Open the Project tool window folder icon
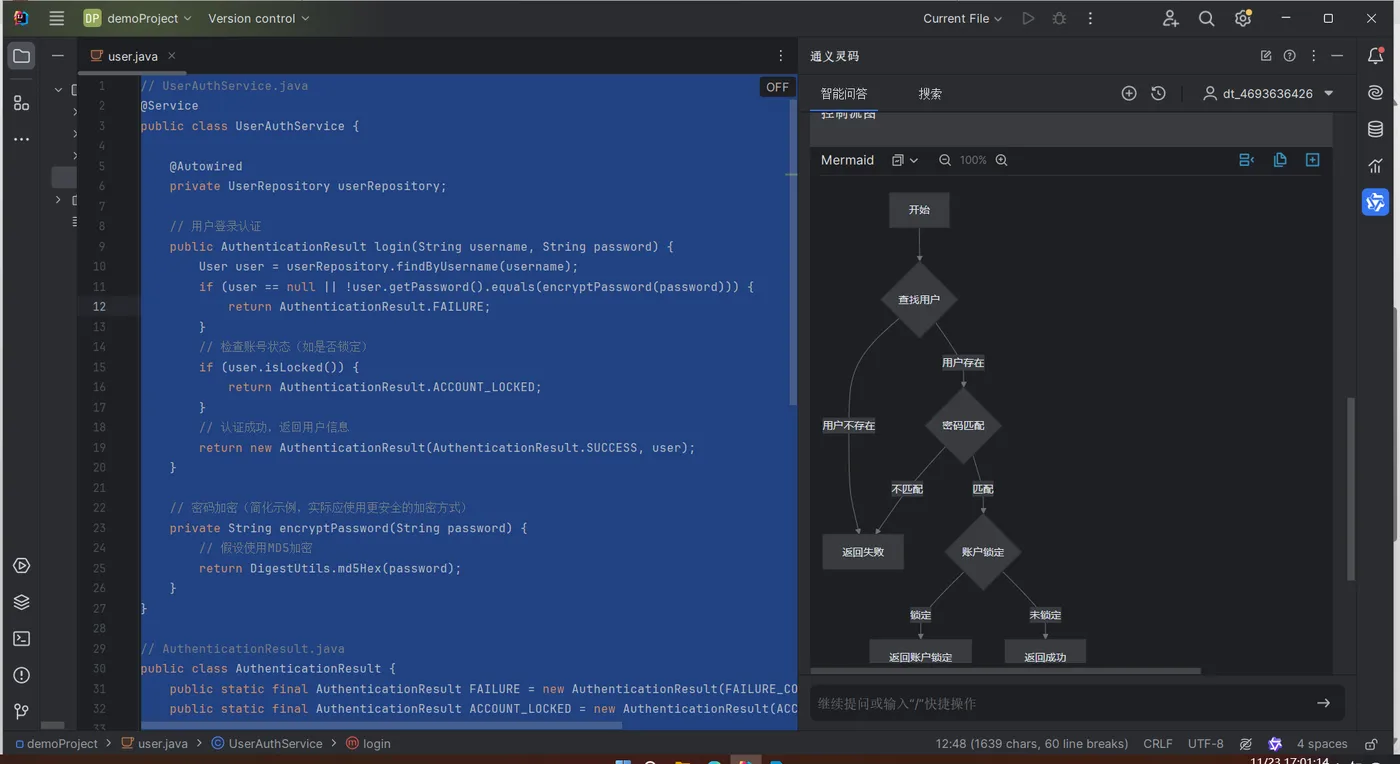The image size is (1400, 764). 21,56
